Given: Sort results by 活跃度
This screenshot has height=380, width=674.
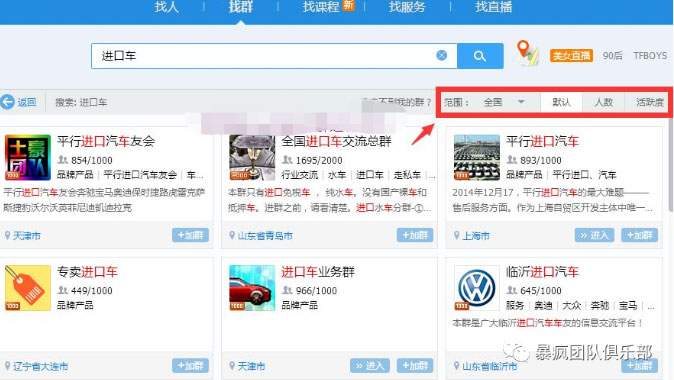Looking at the screenshot, I should pos(649,102).
